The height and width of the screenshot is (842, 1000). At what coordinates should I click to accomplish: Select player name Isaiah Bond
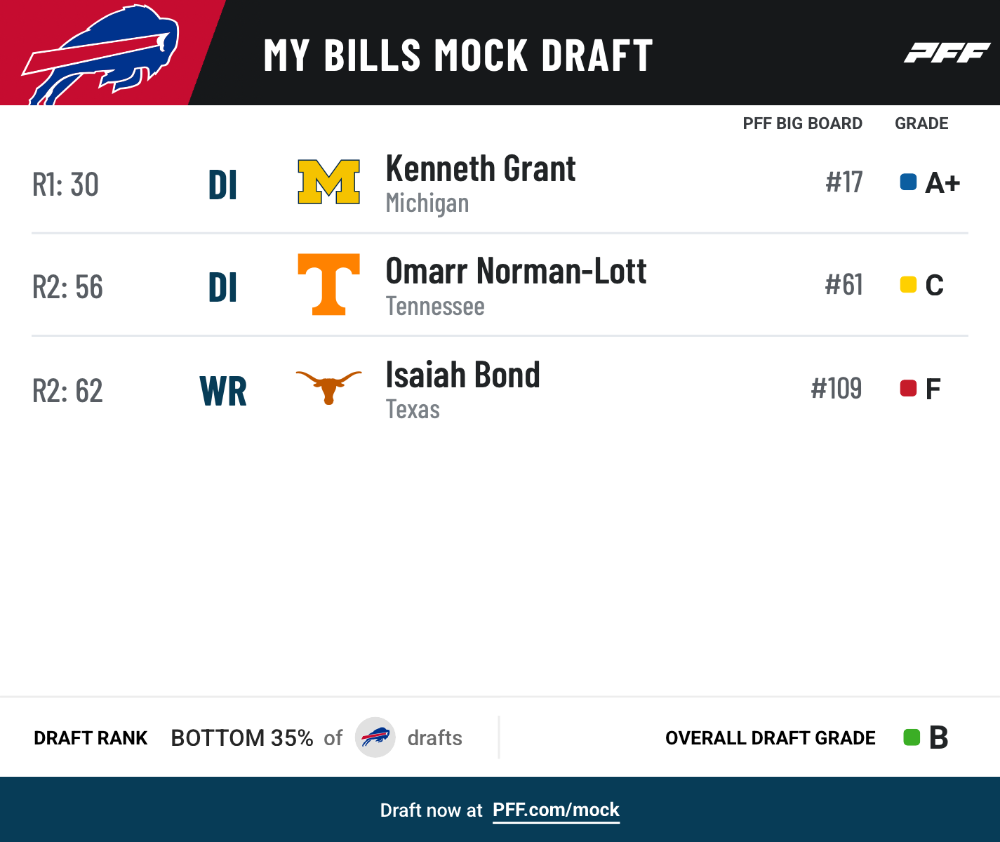tap(463, 374)
